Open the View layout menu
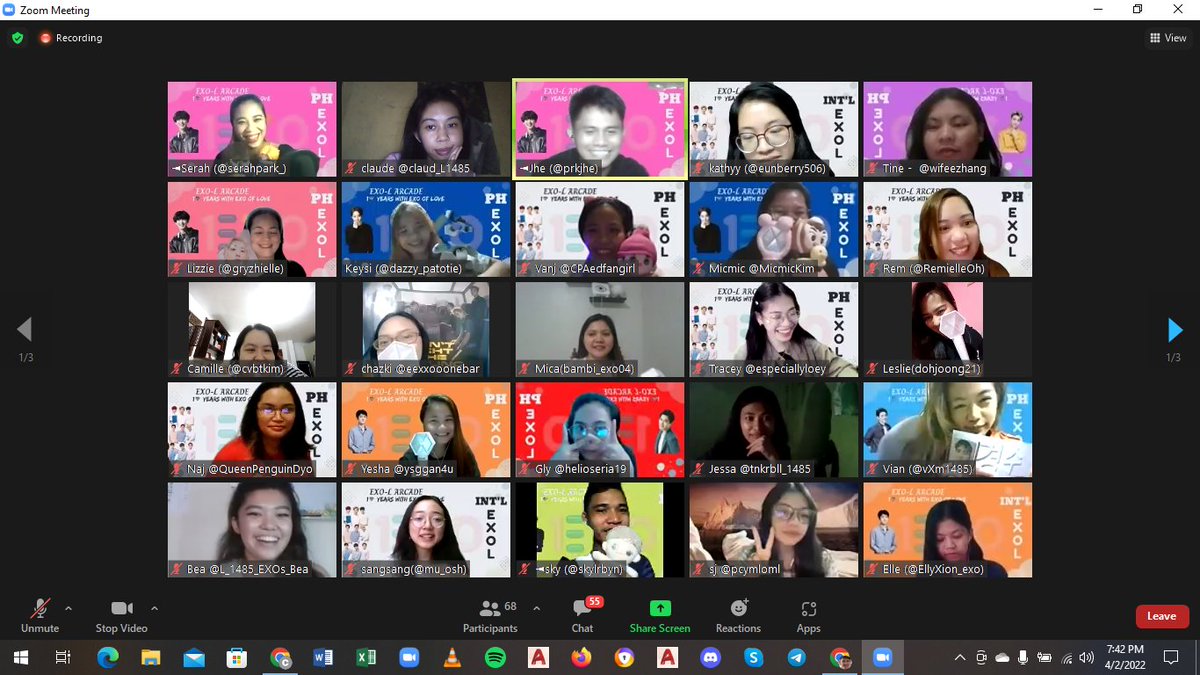The height and width of the screenshot is (675, 1200). (1168, 38)
